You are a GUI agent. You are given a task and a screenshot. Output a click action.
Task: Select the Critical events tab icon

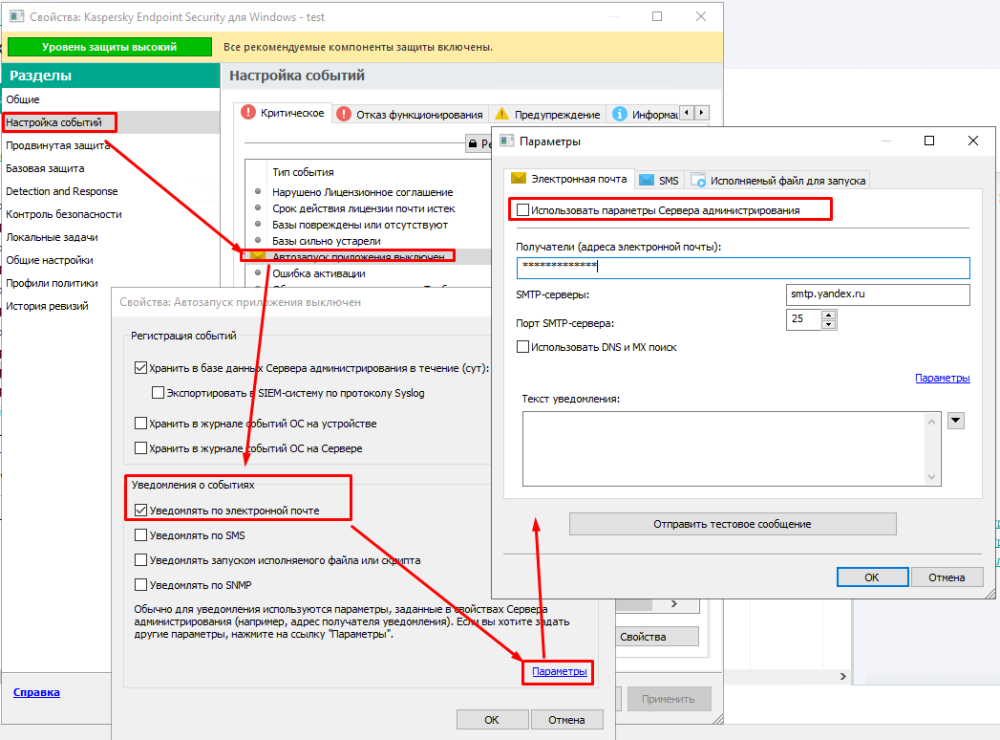[x=248, y=113]
